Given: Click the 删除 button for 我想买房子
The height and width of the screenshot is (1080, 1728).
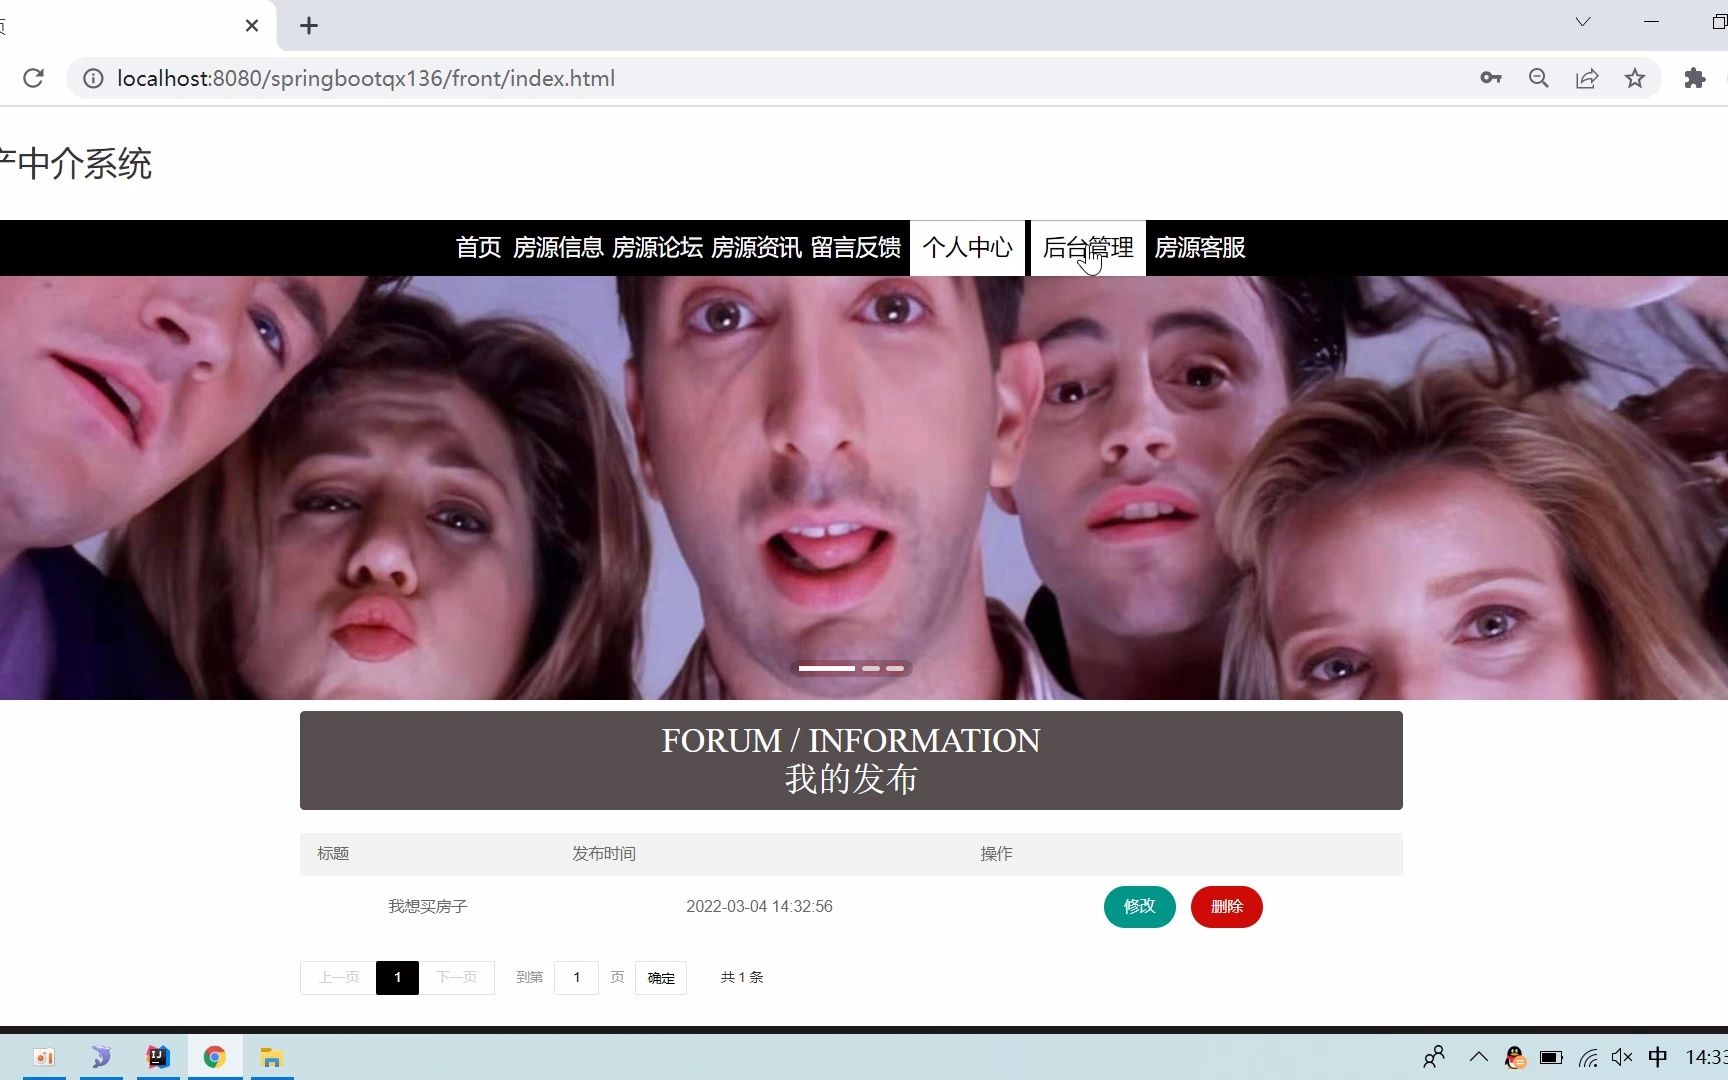Looking at the screenshot, I should click(1227, 906).
